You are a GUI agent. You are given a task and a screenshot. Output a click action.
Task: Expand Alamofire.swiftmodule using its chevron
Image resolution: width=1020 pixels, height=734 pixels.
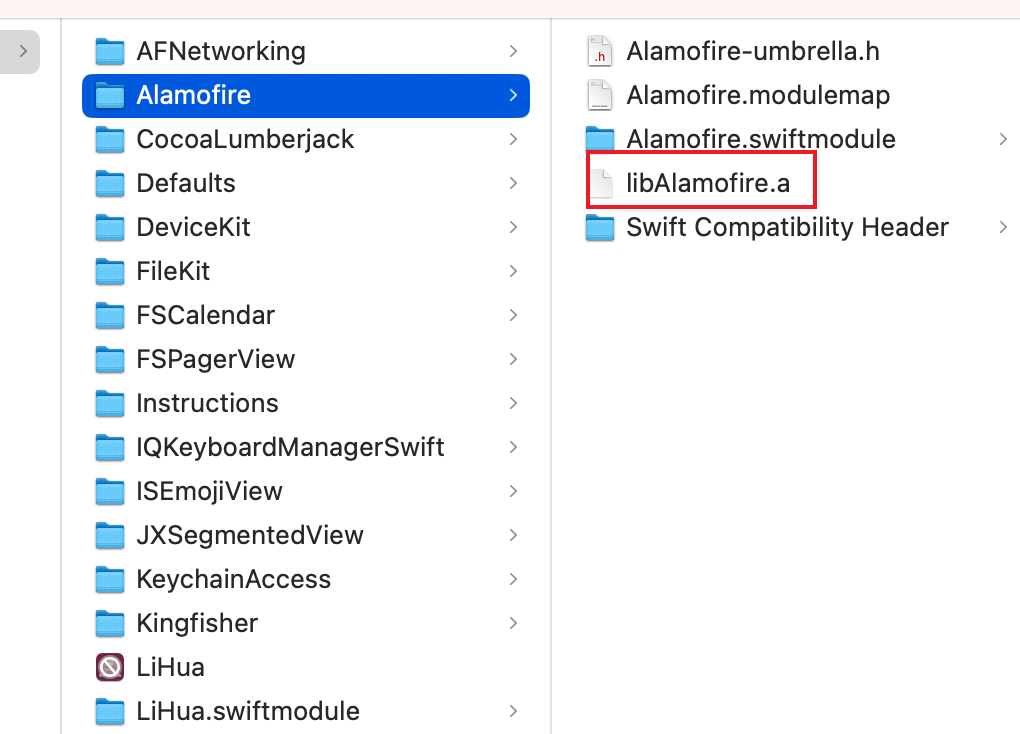[1003, 139]
